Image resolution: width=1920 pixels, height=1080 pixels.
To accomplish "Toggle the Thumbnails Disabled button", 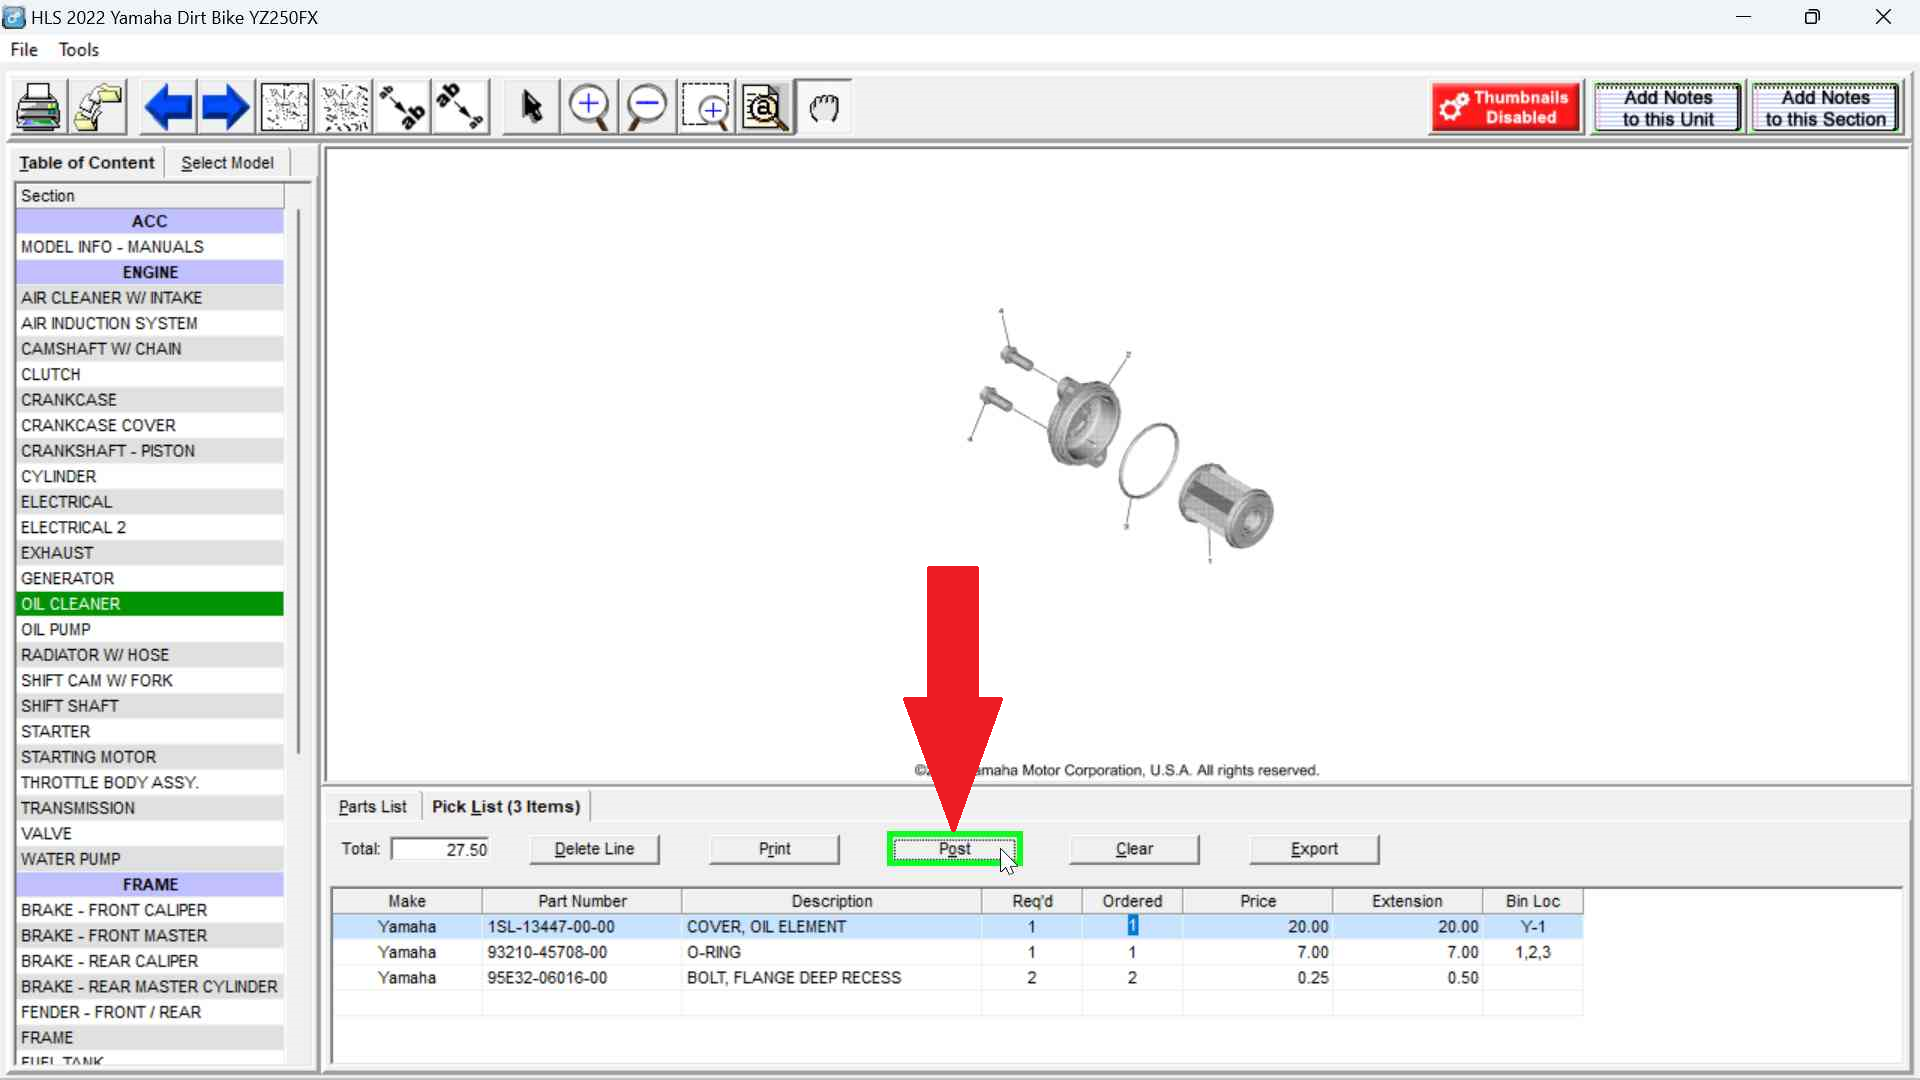I will [x=1506, y=107].
